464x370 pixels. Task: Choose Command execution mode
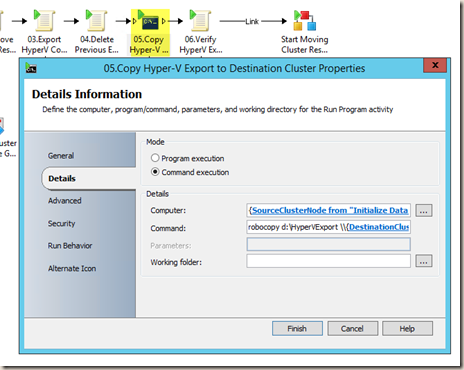click(155, 172)
